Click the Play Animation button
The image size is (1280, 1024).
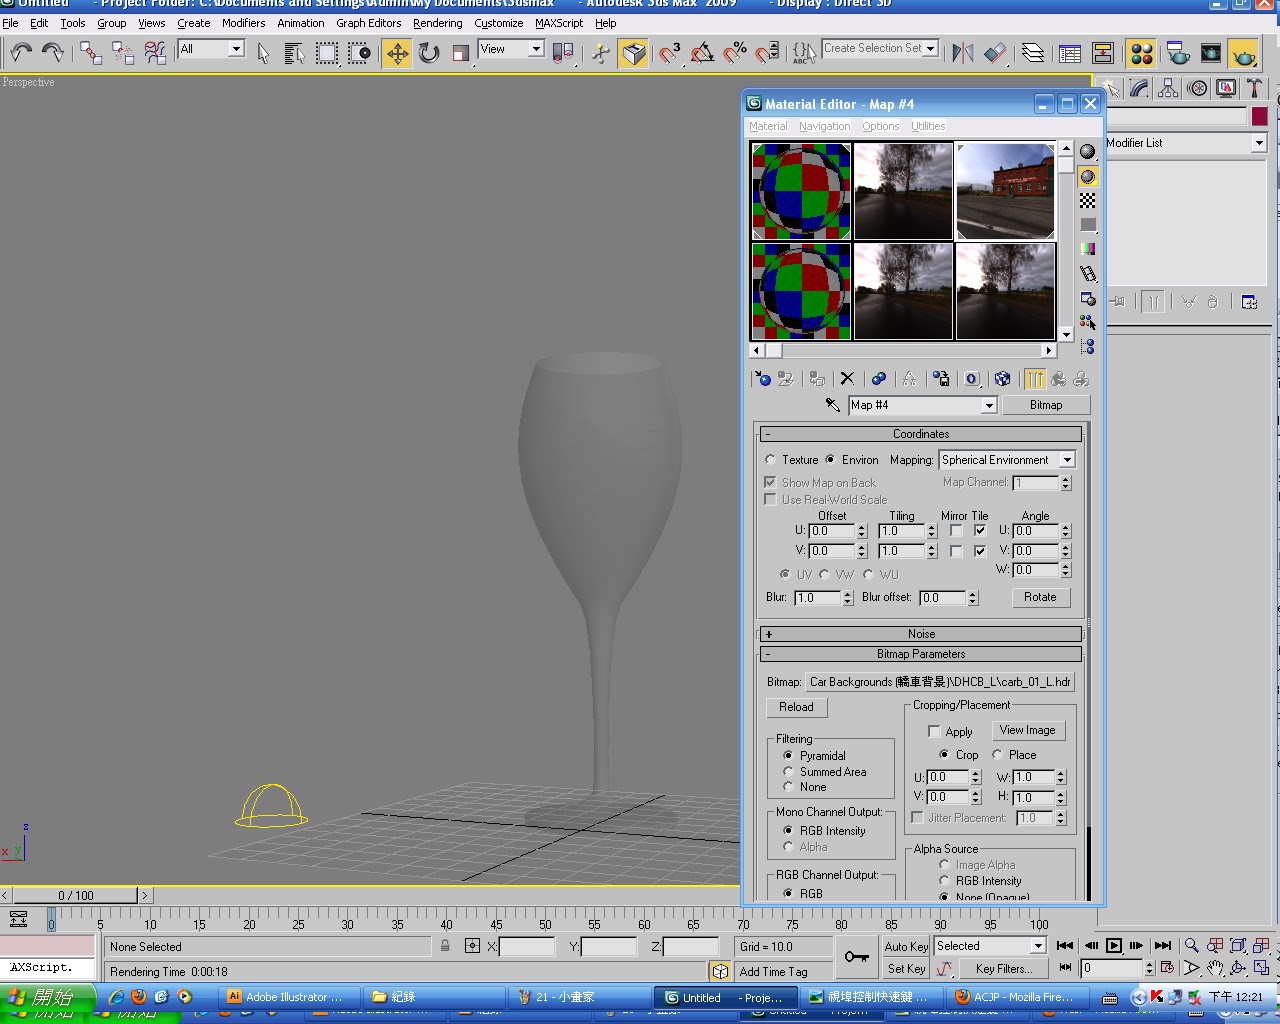pyautogui.click(x=1113, y=945)
